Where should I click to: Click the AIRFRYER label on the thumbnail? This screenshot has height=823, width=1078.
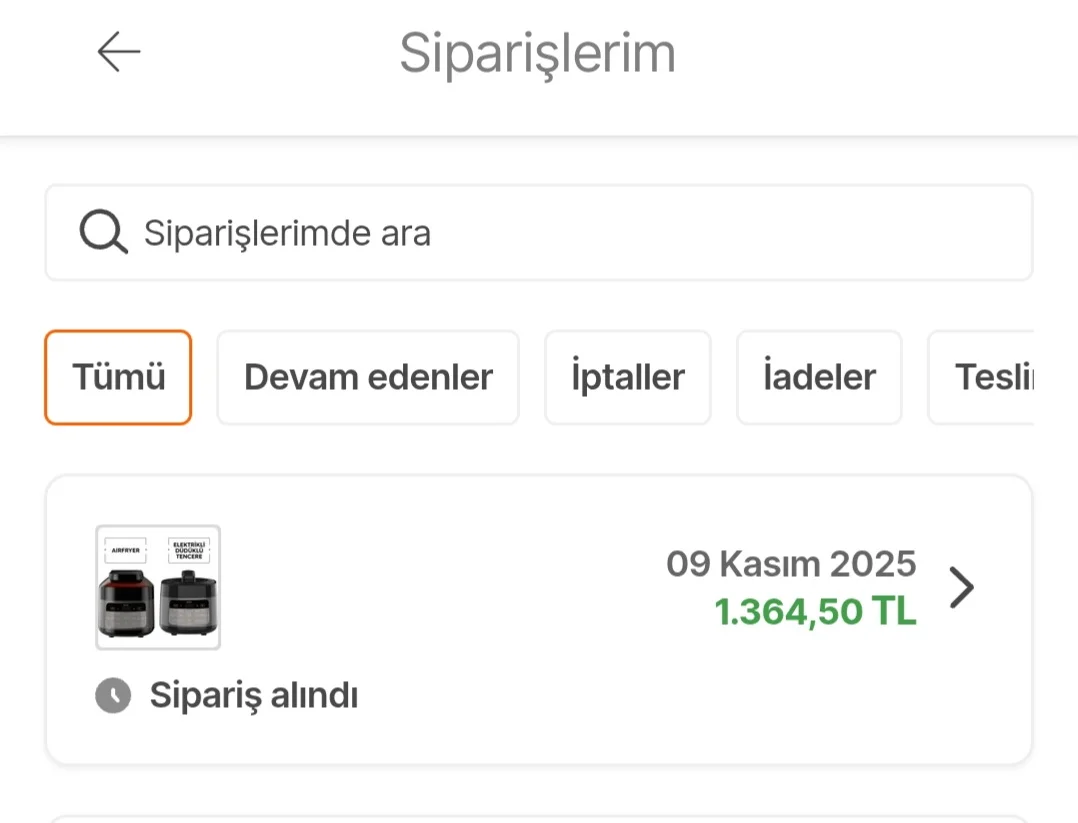127,550
